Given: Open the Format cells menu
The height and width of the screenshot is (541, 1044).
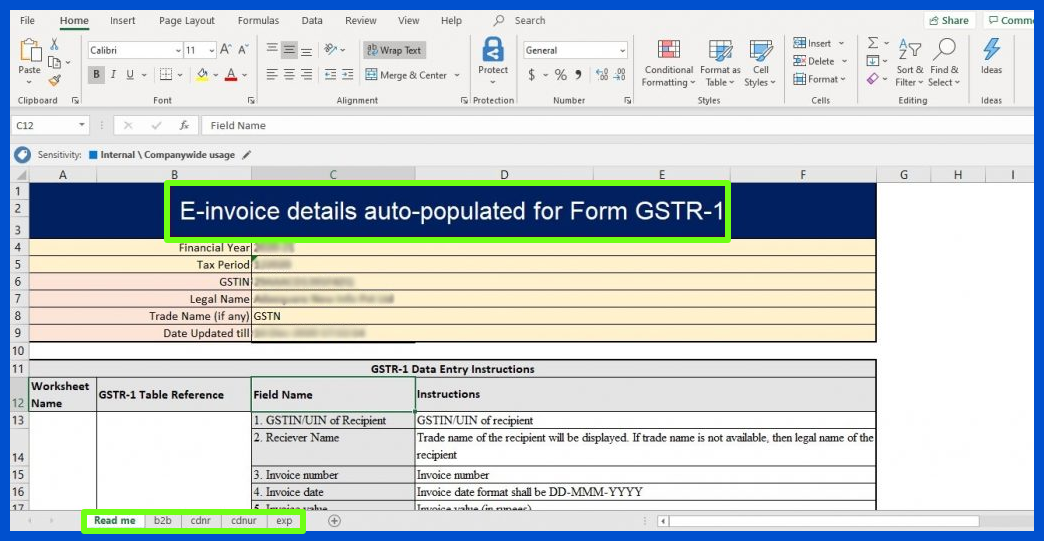Looking at the screenshot, I should pyautogui.click(x=819, y=79).
